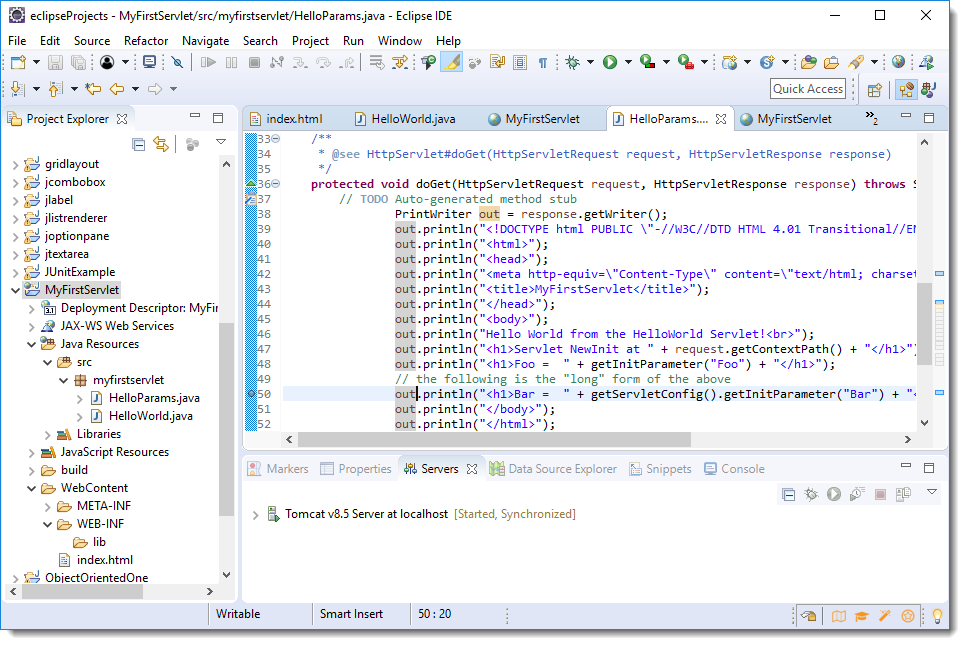Open the Run configurations dropdown arrow

(x=628, y=62)
